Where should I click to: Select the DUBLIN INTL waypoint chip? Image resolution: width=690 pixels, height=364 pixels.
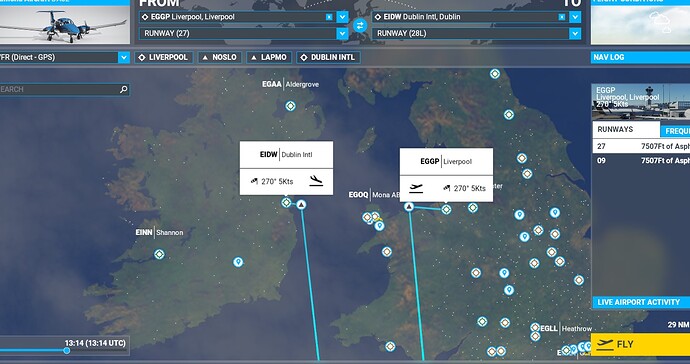click(x=328, y=57)
